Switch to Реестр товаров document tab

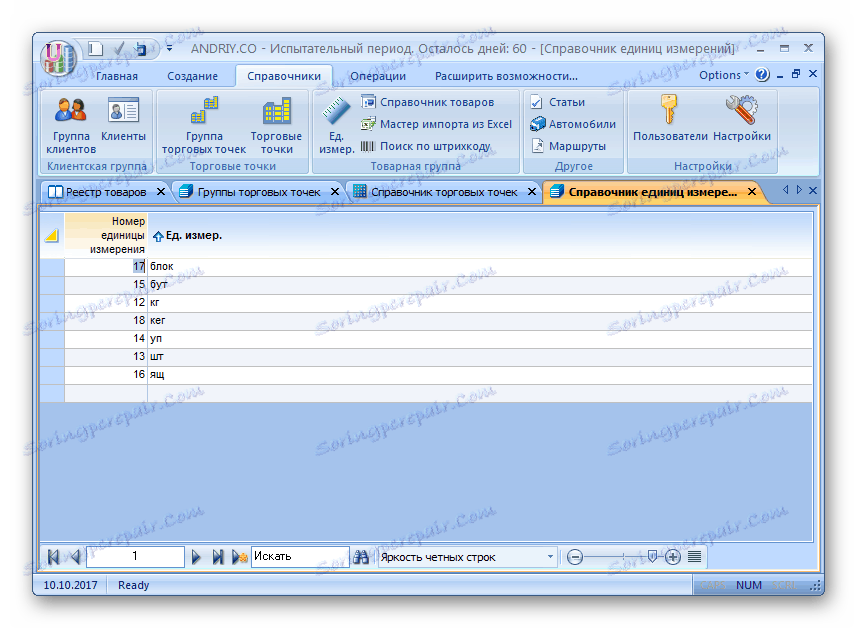click(97, 192)
